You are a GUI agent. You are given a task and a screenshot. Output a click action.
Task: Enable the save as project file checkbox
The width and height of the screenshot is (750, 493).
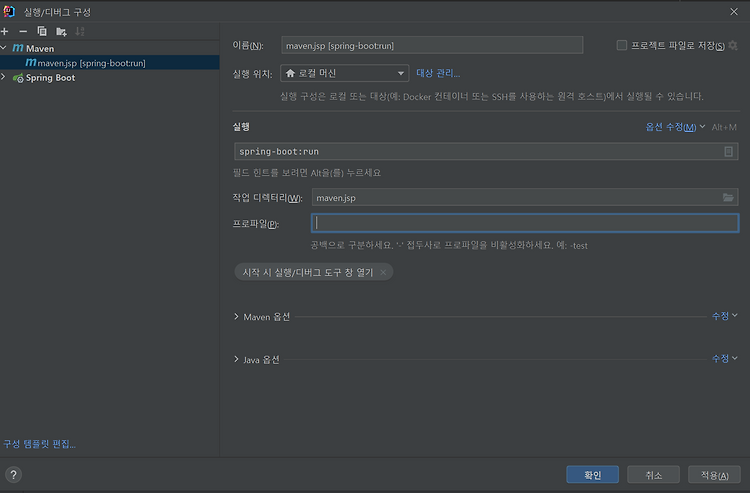click(622, 45)
